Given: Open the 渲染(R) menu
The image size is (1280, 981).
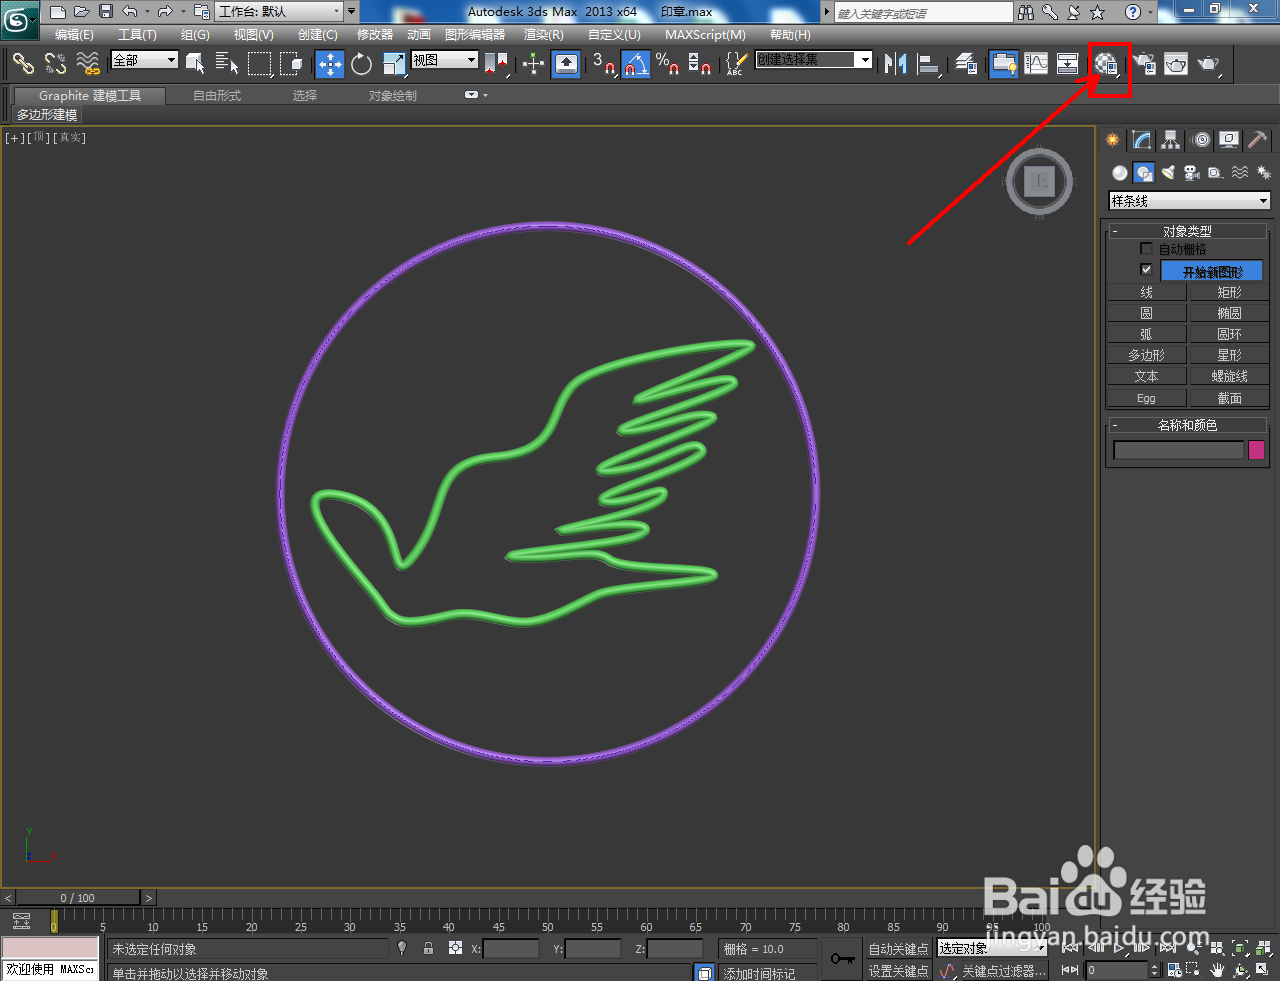Looking at the screenshot, I should point(543,34).
